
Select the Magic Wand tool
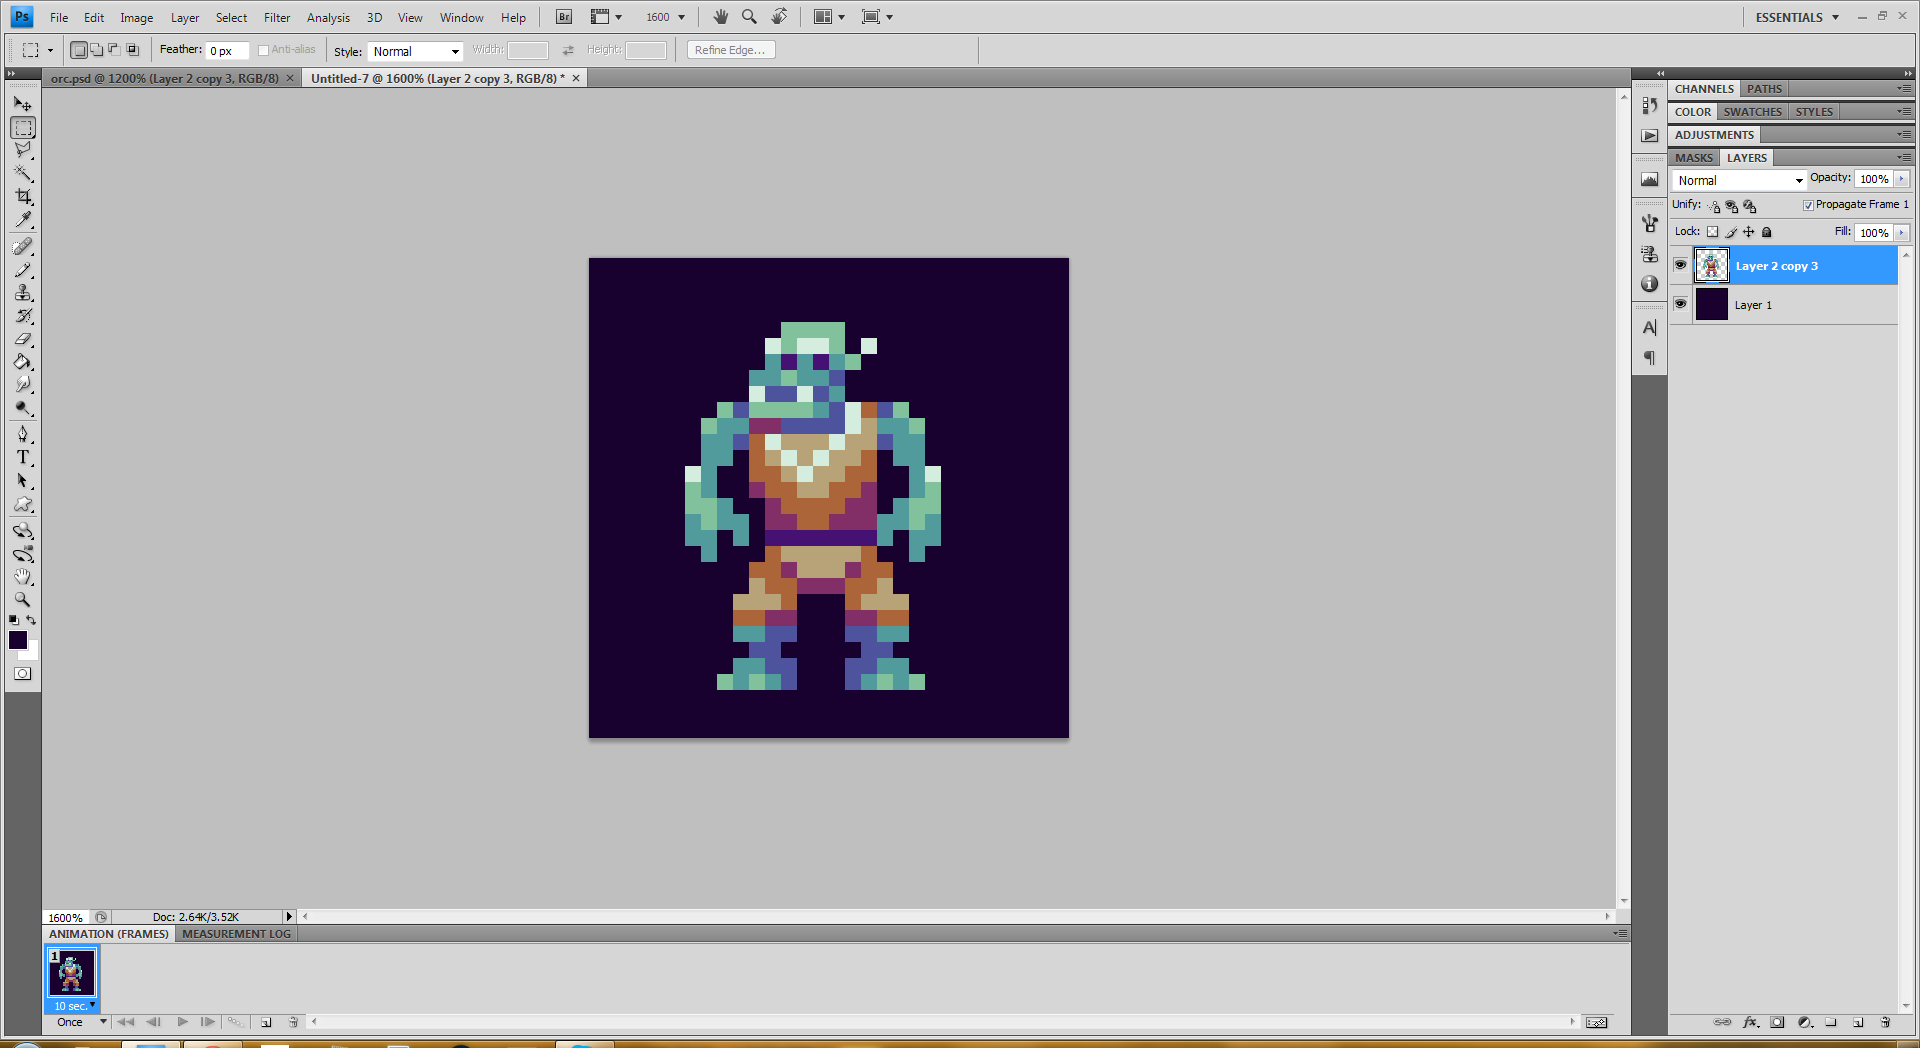23,174
